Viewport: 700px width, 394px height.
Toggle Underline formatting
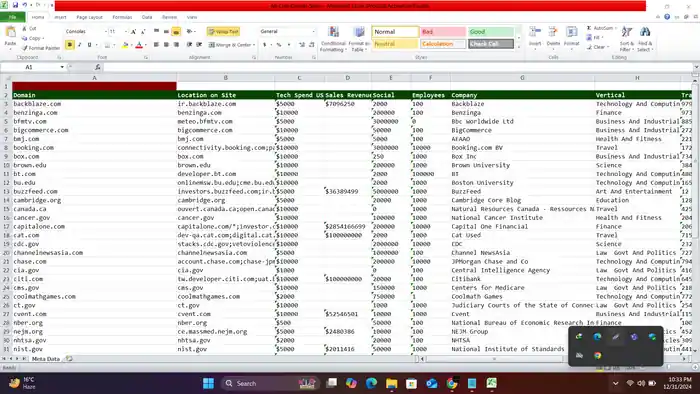click(89, 45)
